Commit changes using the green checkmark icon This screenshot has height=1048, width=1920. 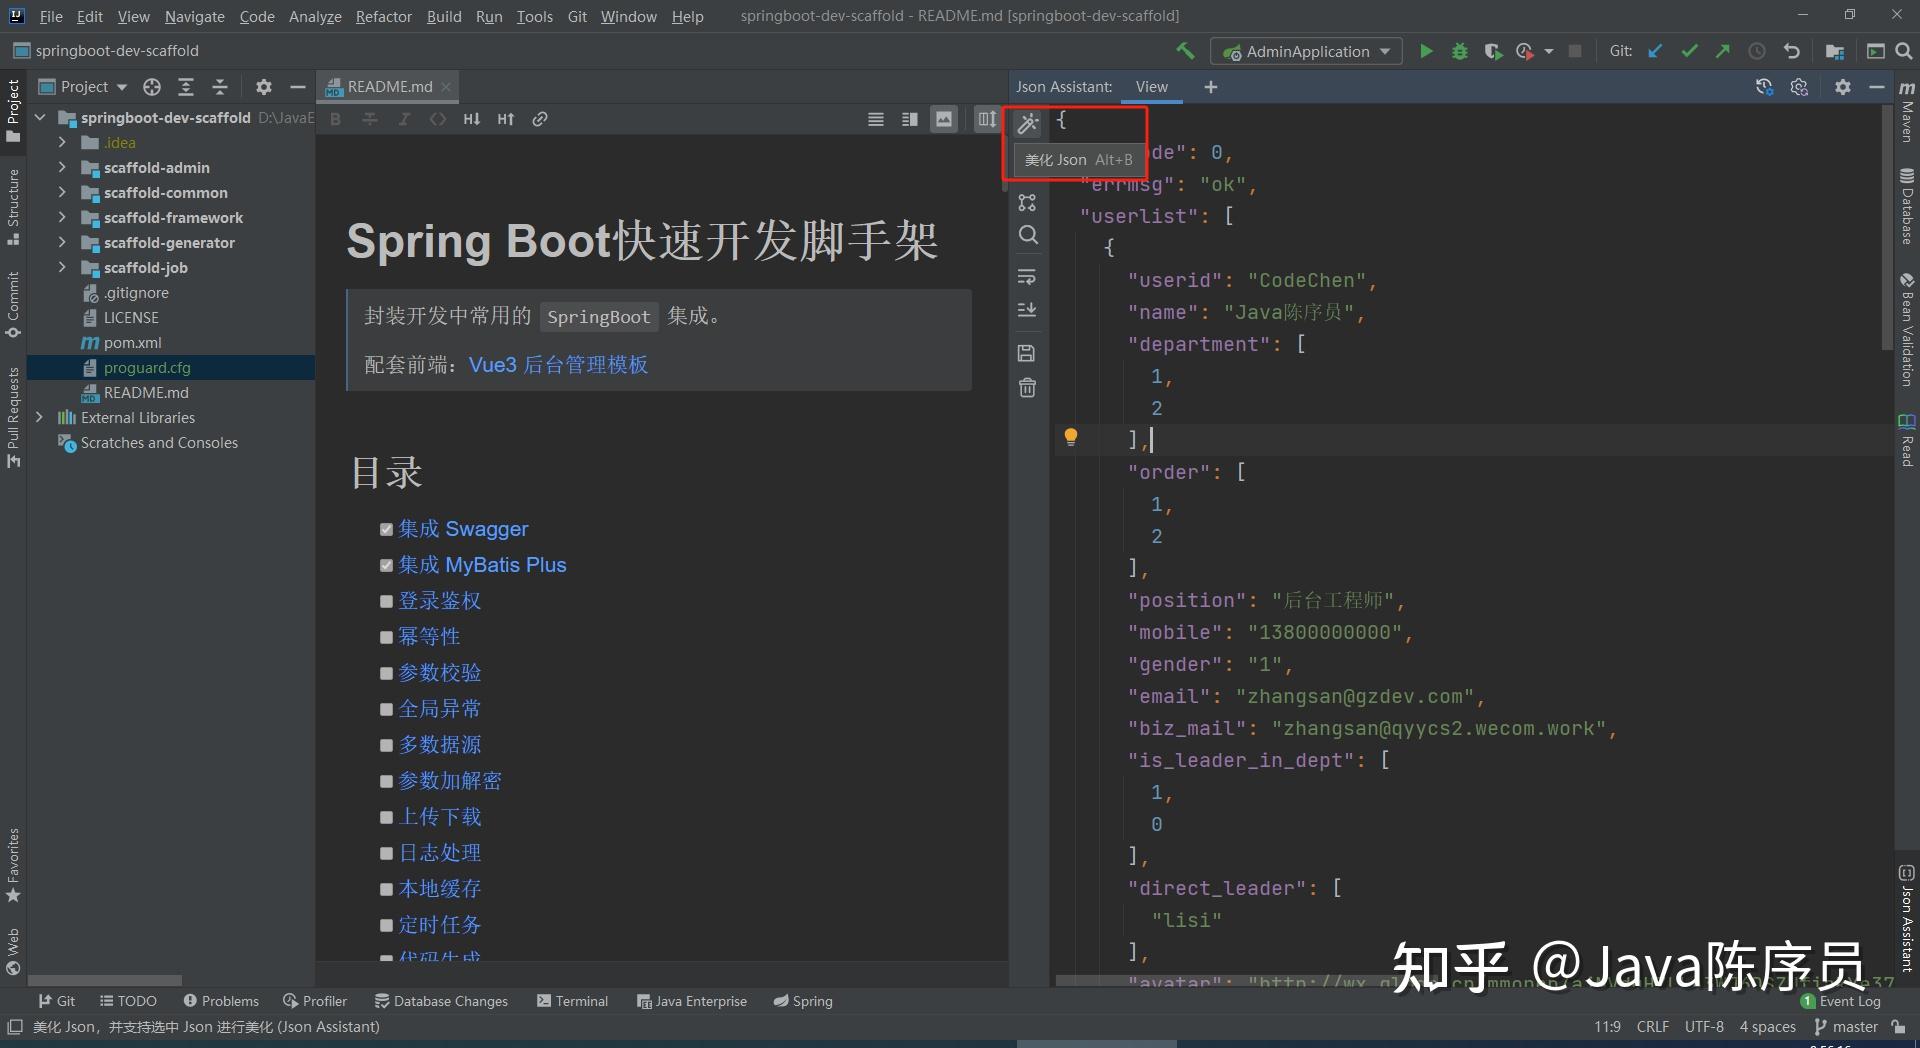(1689, 51)
